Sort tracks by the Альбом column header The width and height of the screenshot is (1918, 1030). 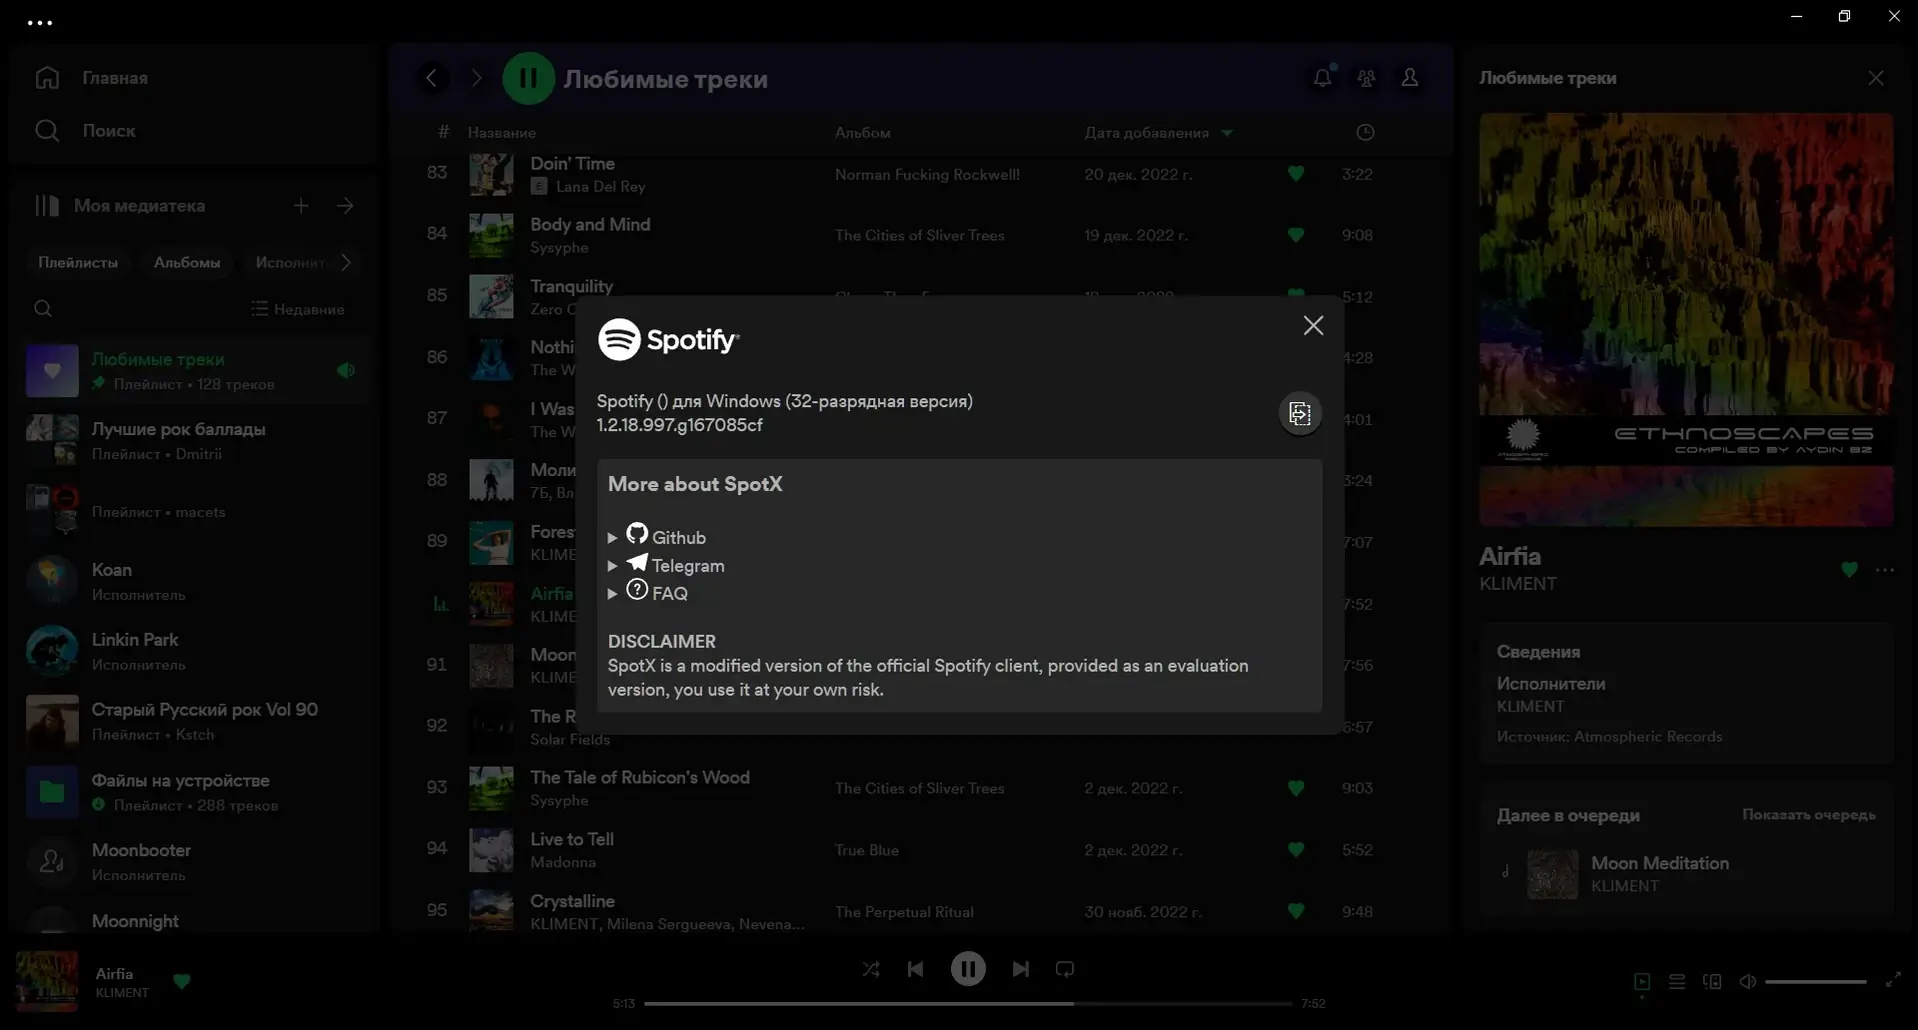tap(863, 132)
